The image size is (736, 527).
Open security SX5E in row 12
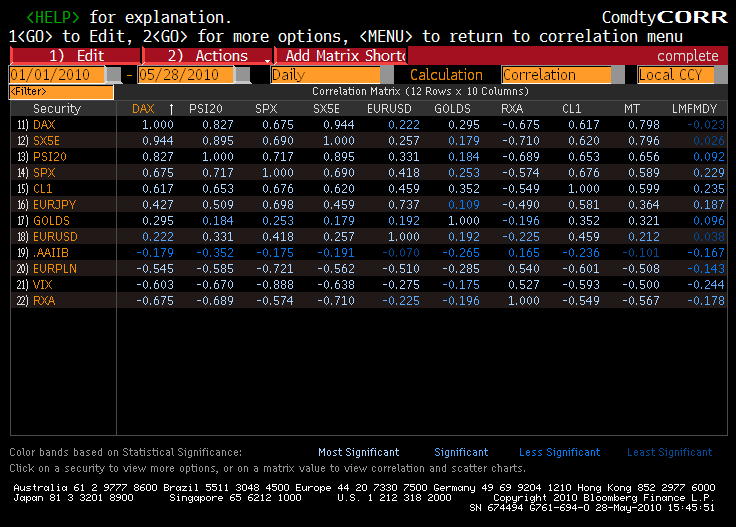pos(46,141)
